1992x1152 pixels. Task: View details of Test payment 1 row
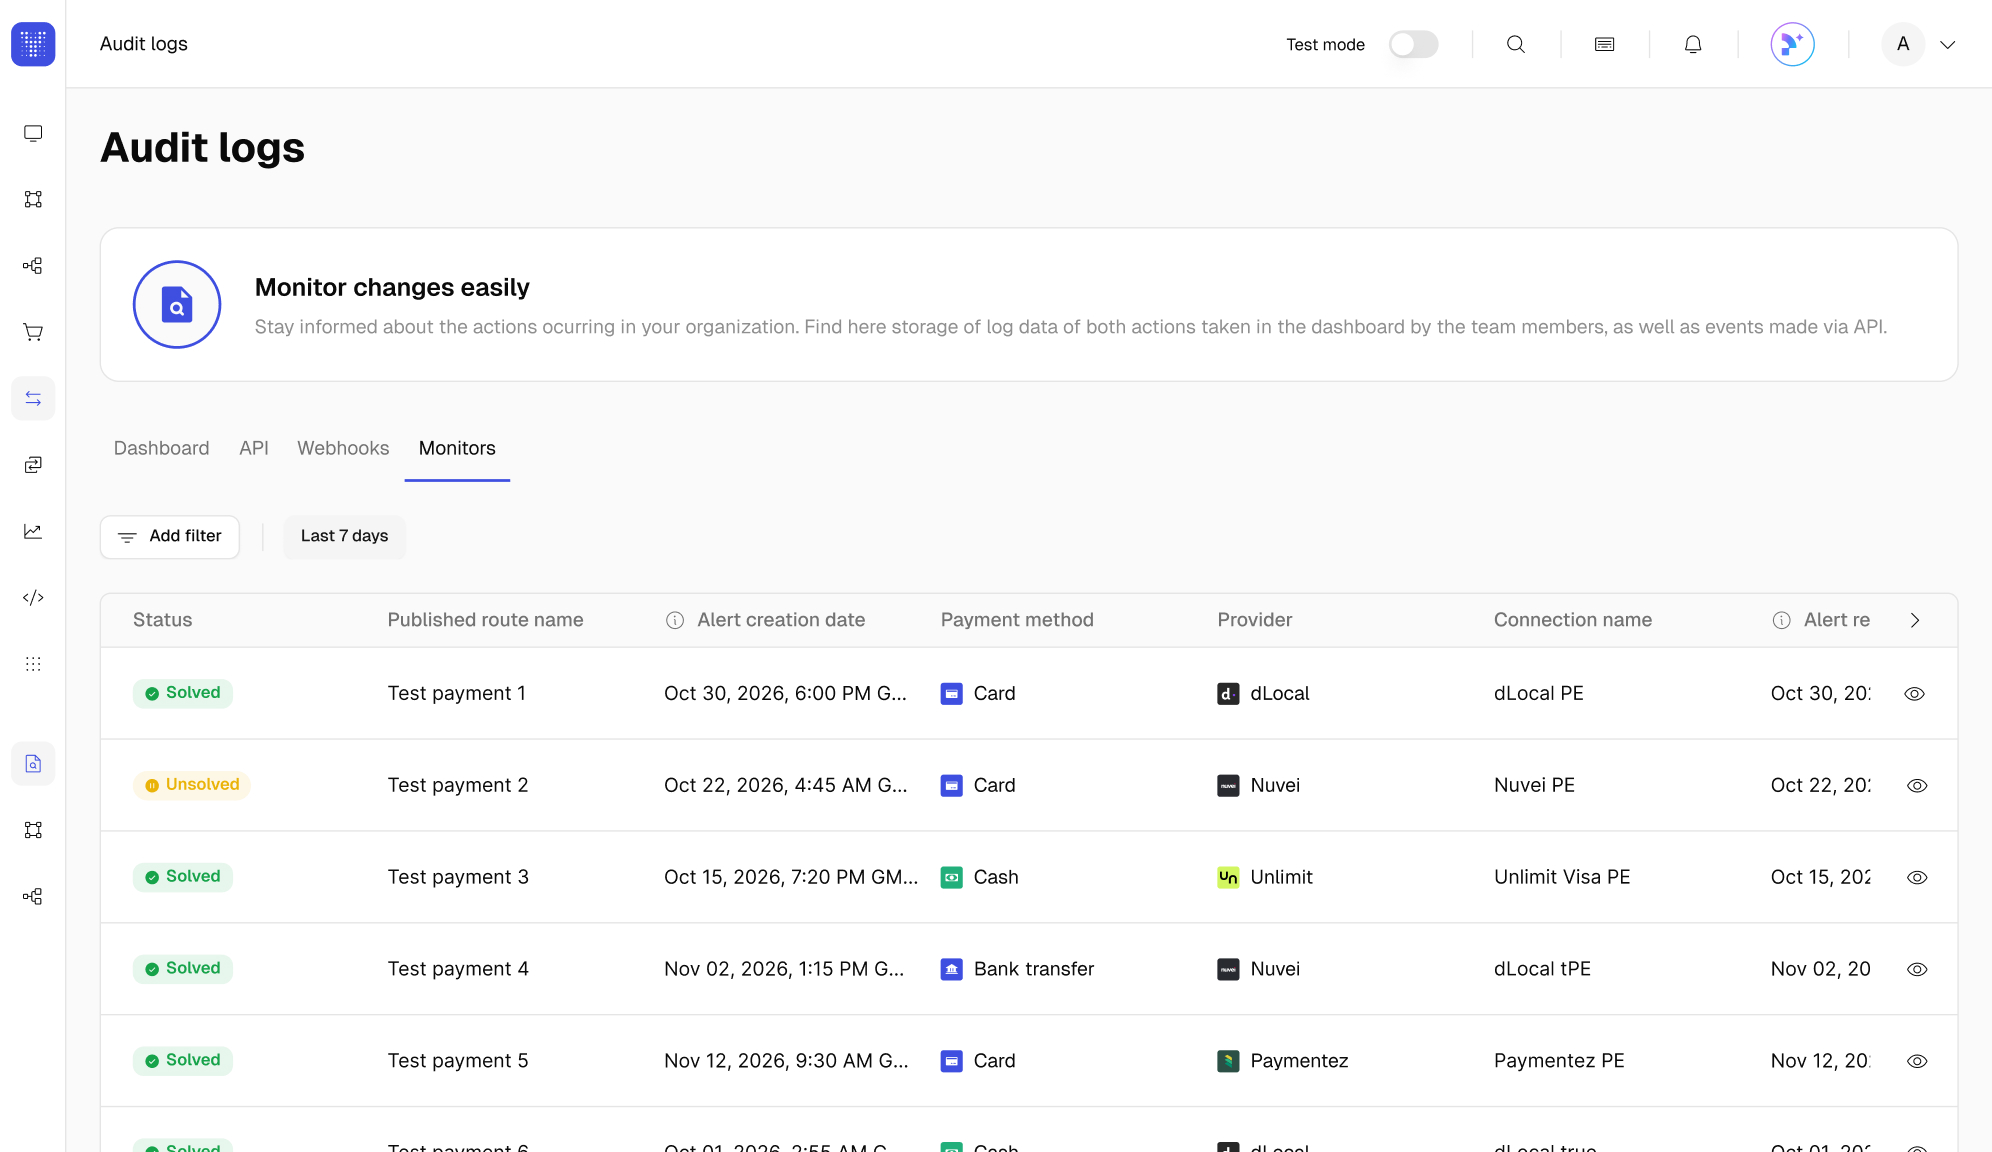(1915, 693)
